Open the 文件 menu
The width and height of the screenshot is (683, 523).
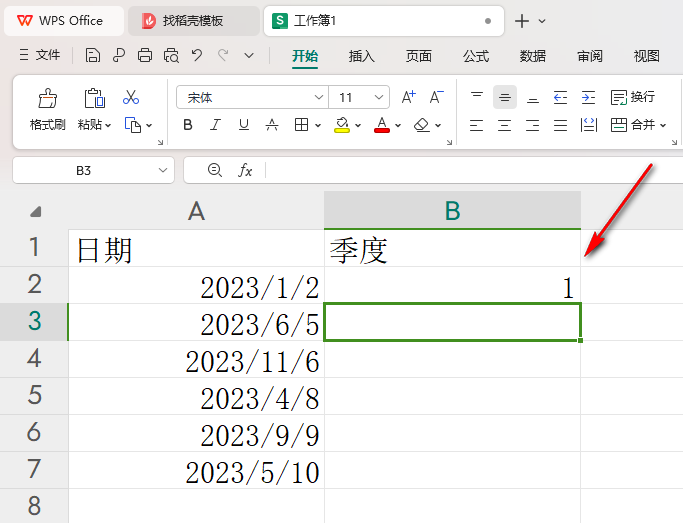tap(40, 55)
